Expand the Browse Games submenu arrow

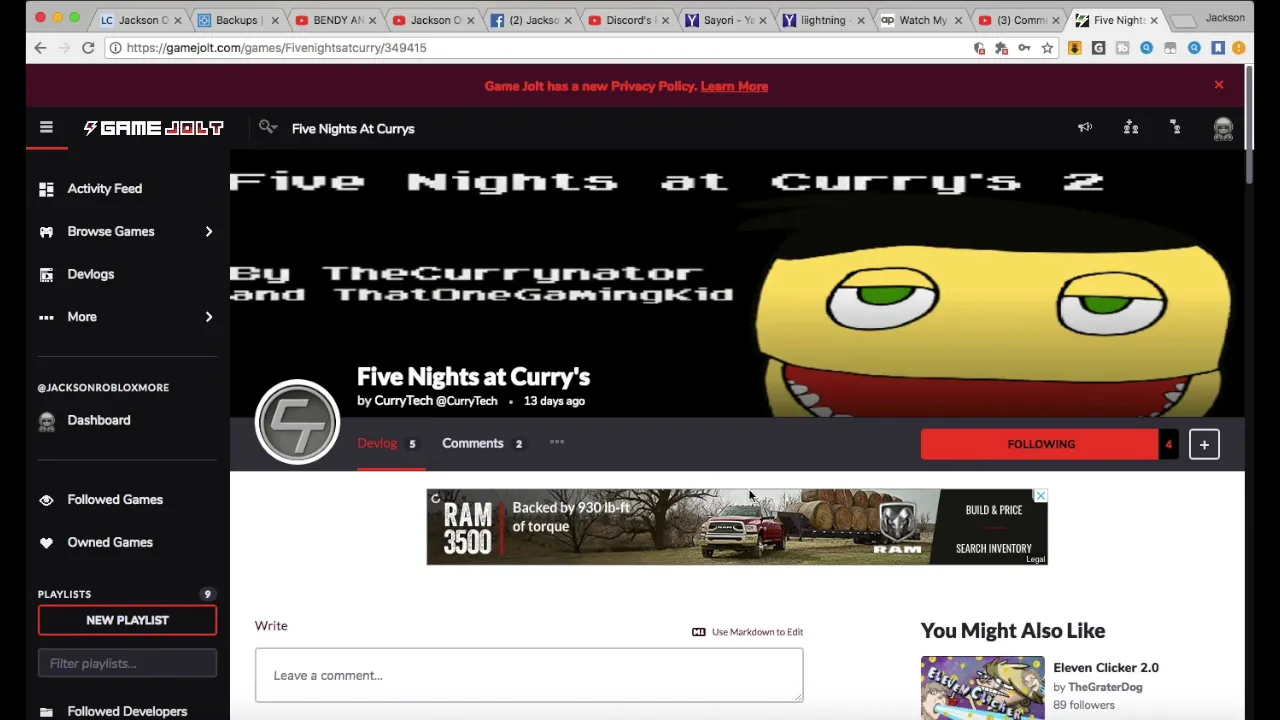pos(208,231)
